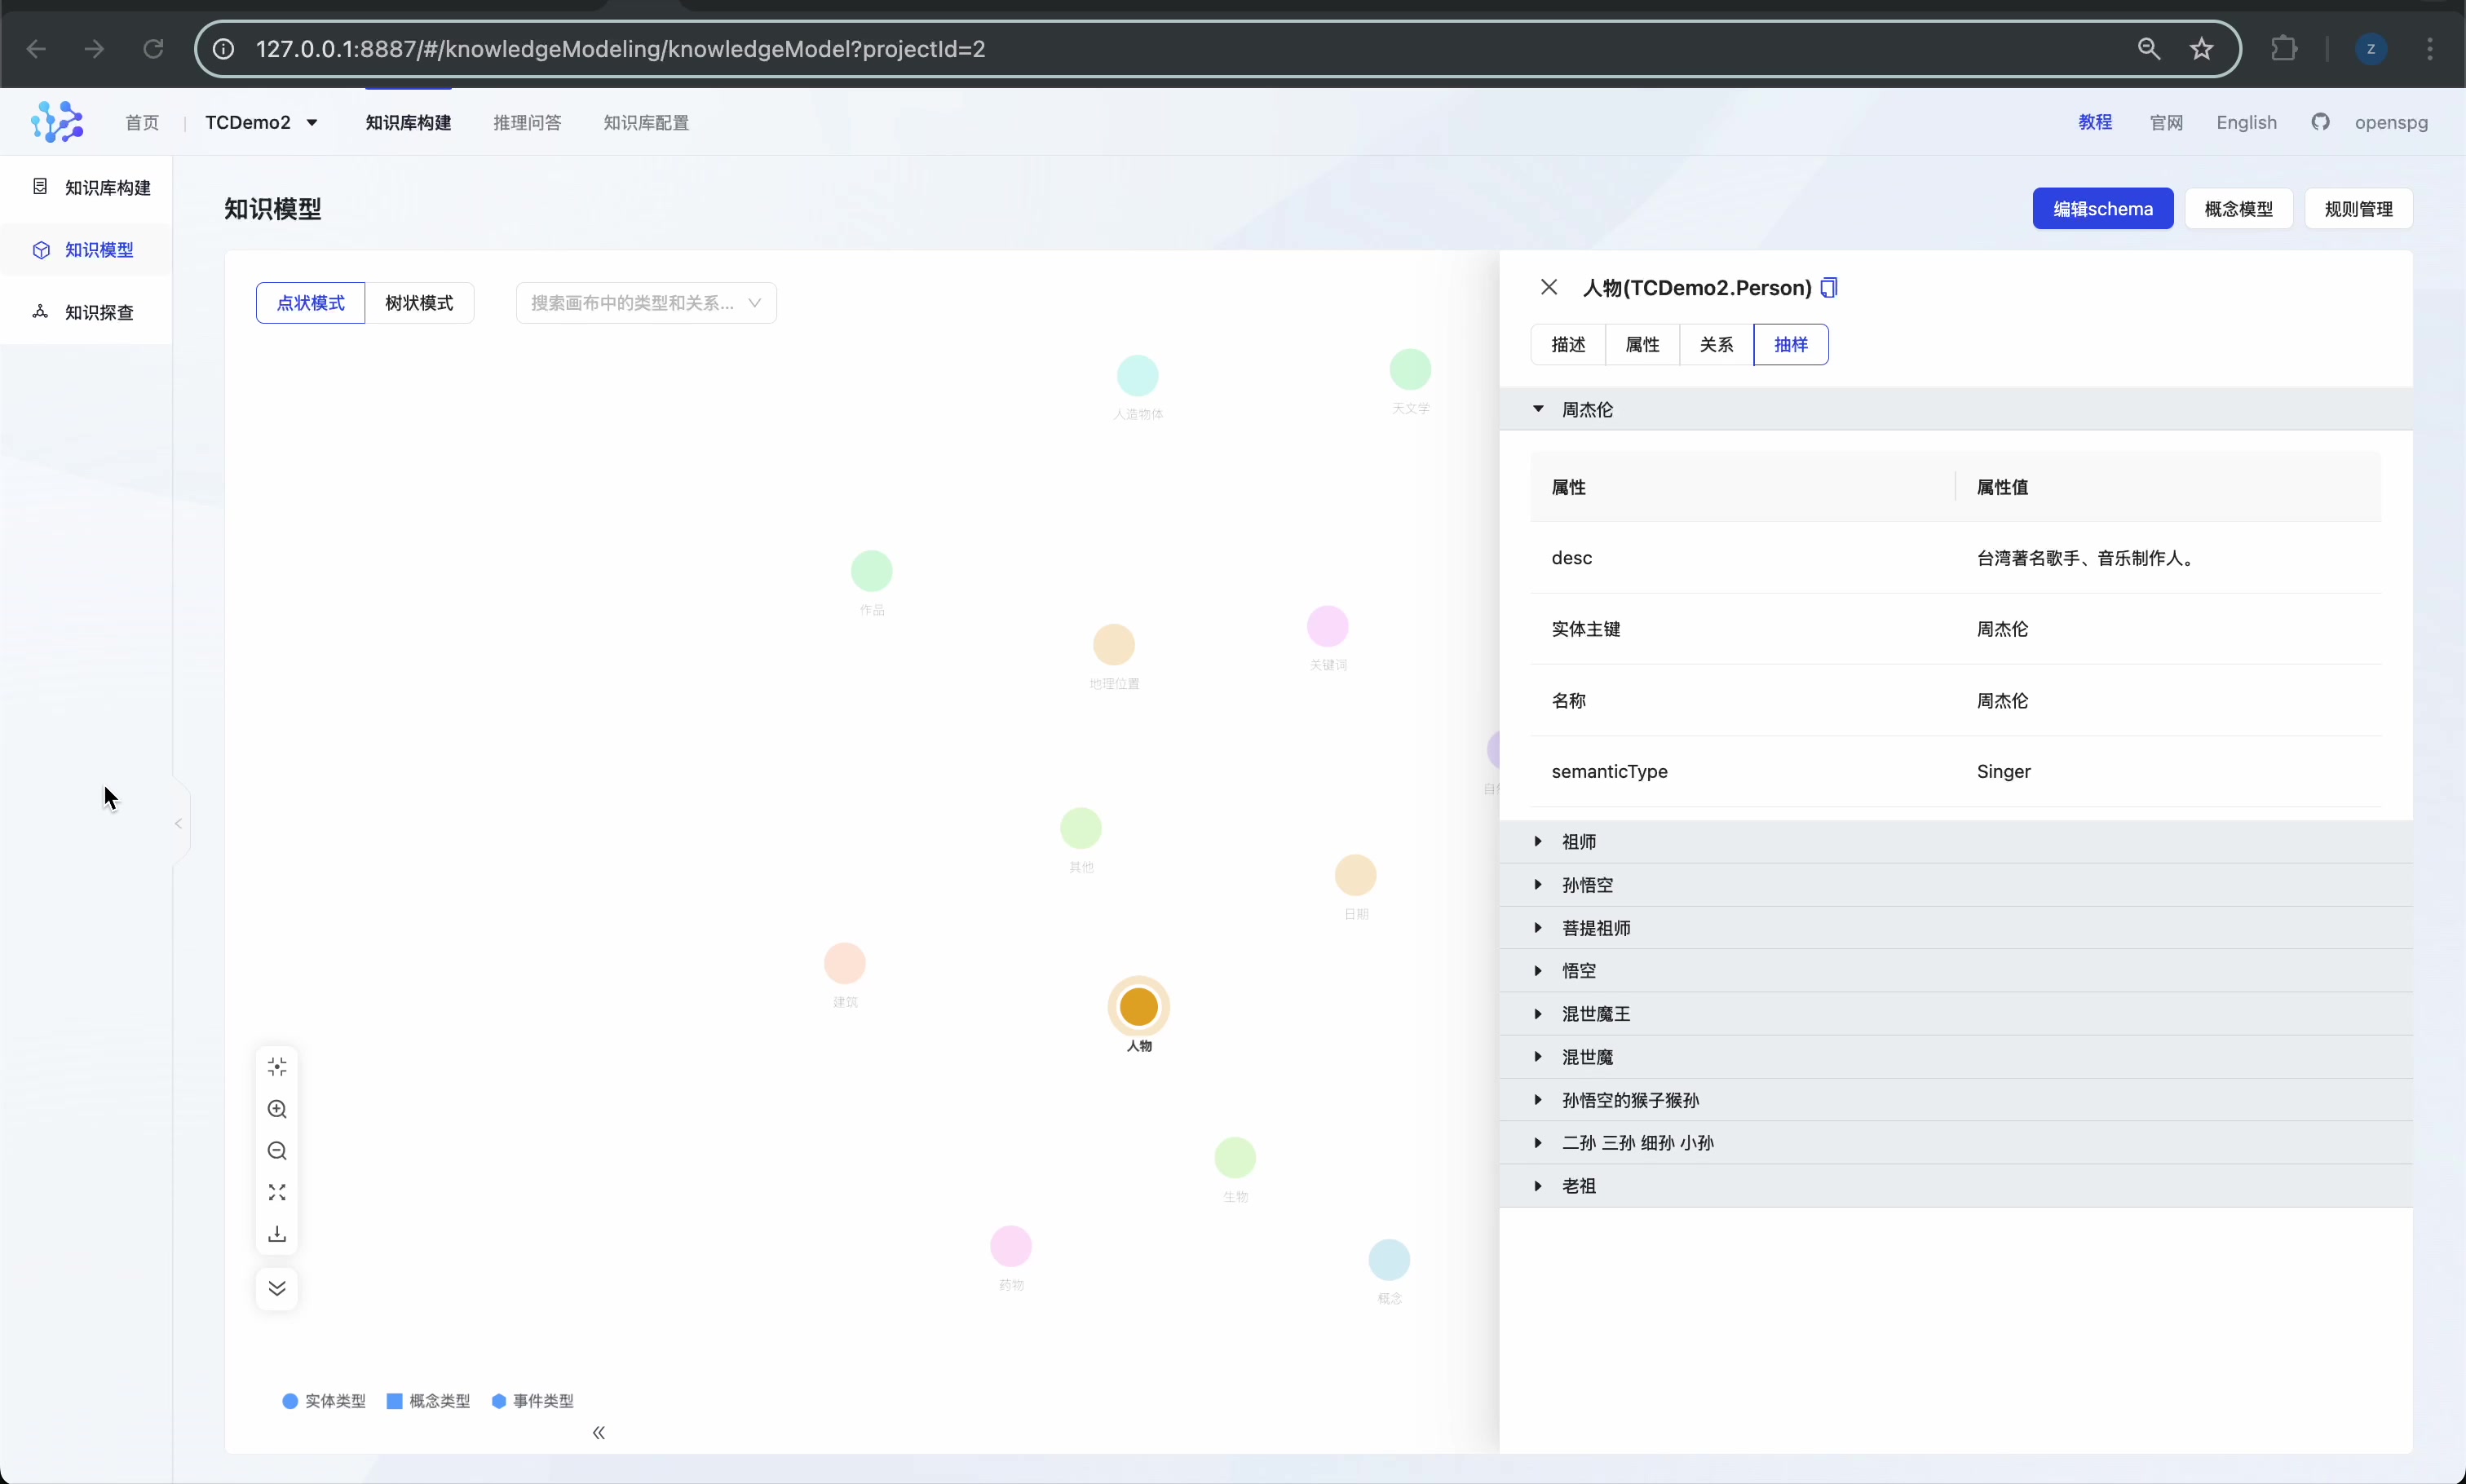This screenshot has width=2466, height=1484.
Task: Click the download graph image icon
Action: point(277,1235)
